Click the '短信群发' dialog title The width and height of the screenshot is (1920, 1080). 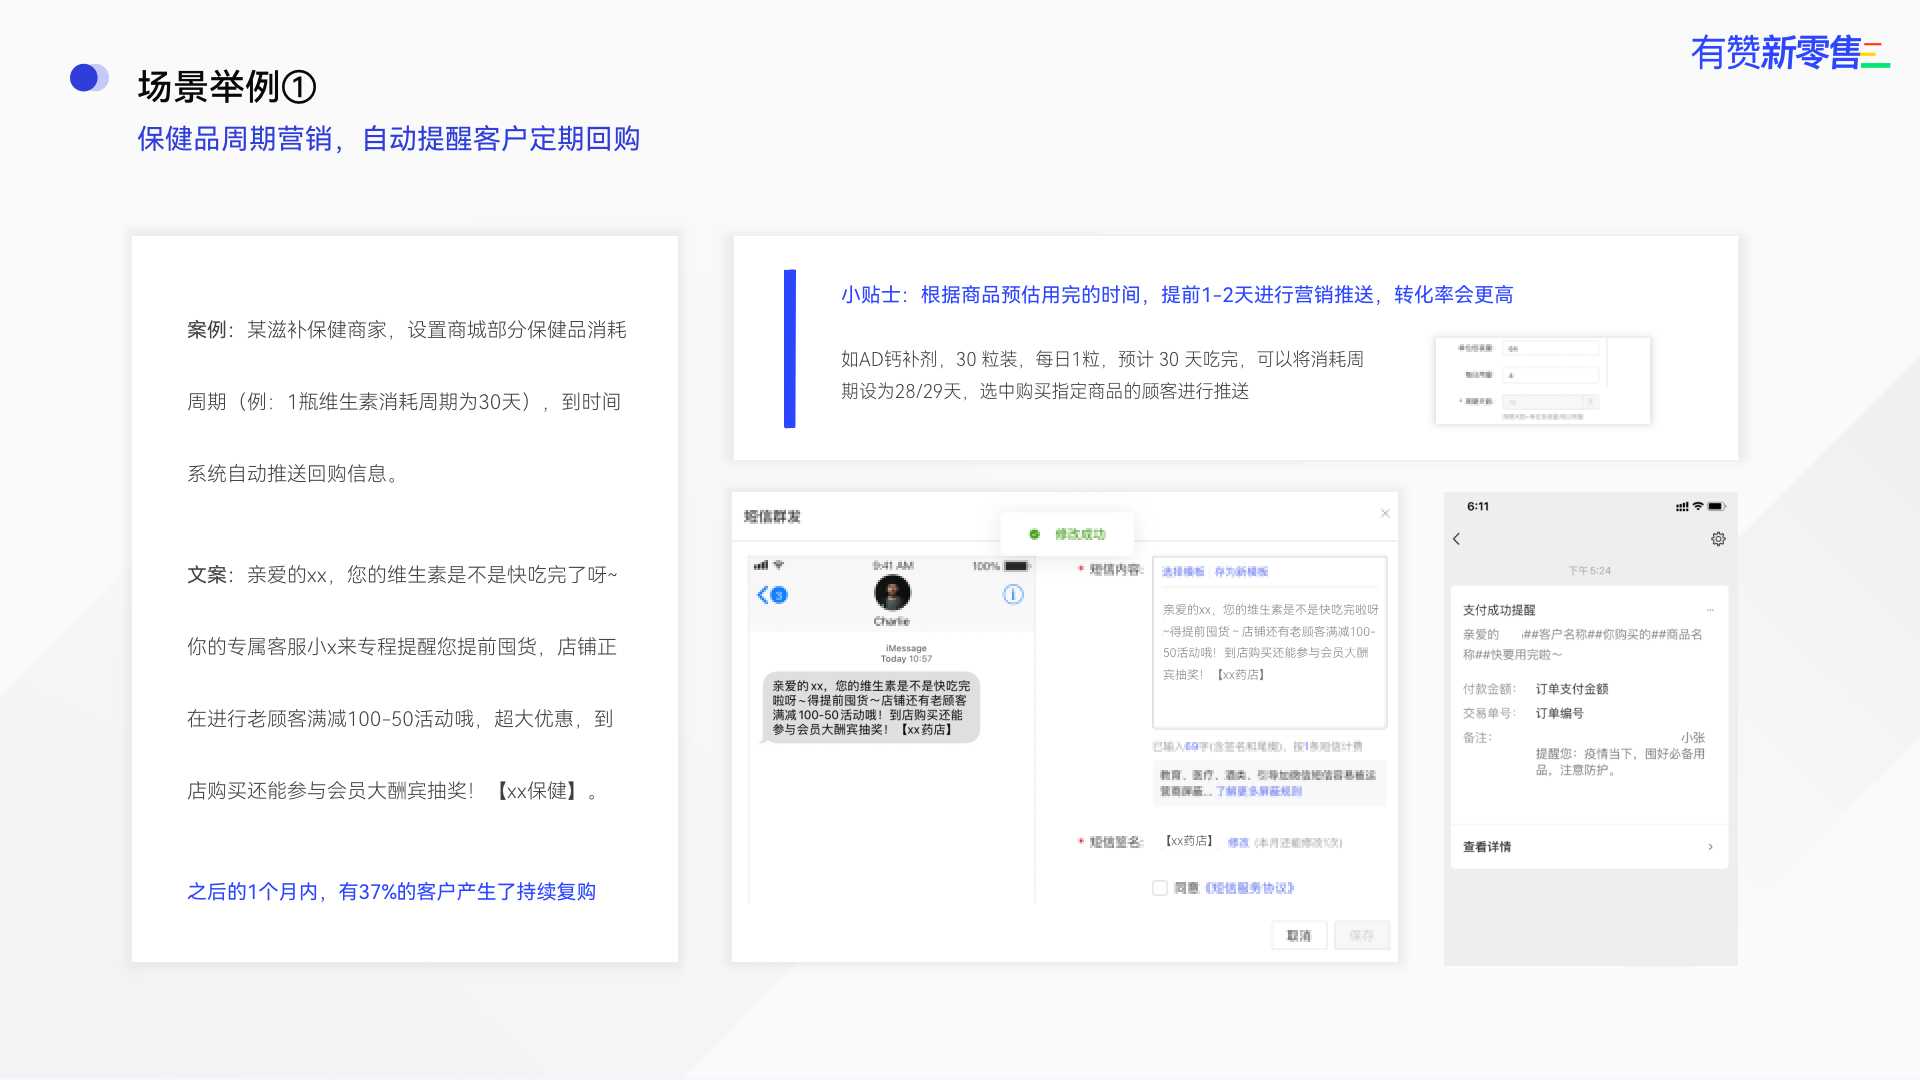[x=772, y=516]
